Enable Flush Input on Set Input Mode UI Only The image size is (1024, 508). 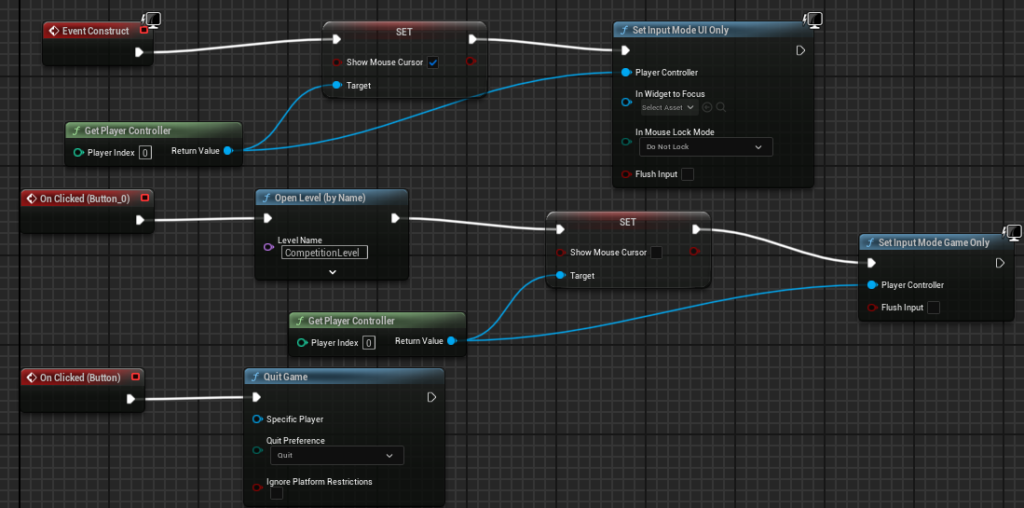pyautogui.click(x=687, y=174)
